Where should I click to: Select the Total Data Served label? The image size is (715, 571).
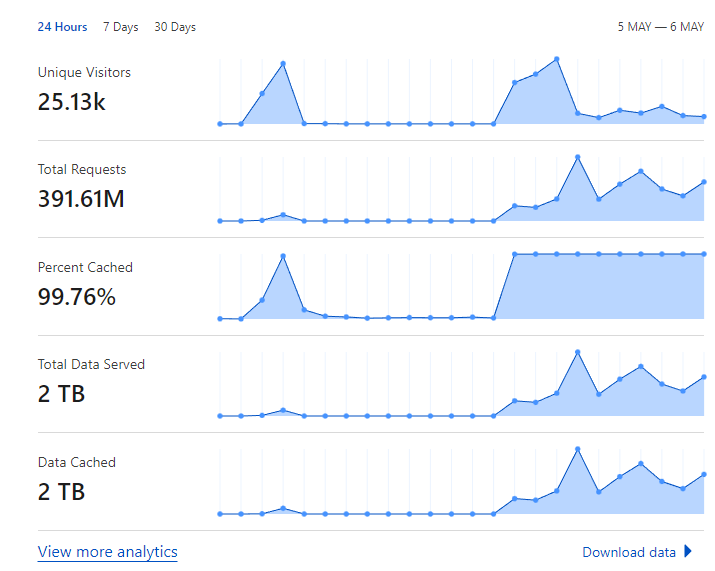(91, 364)
